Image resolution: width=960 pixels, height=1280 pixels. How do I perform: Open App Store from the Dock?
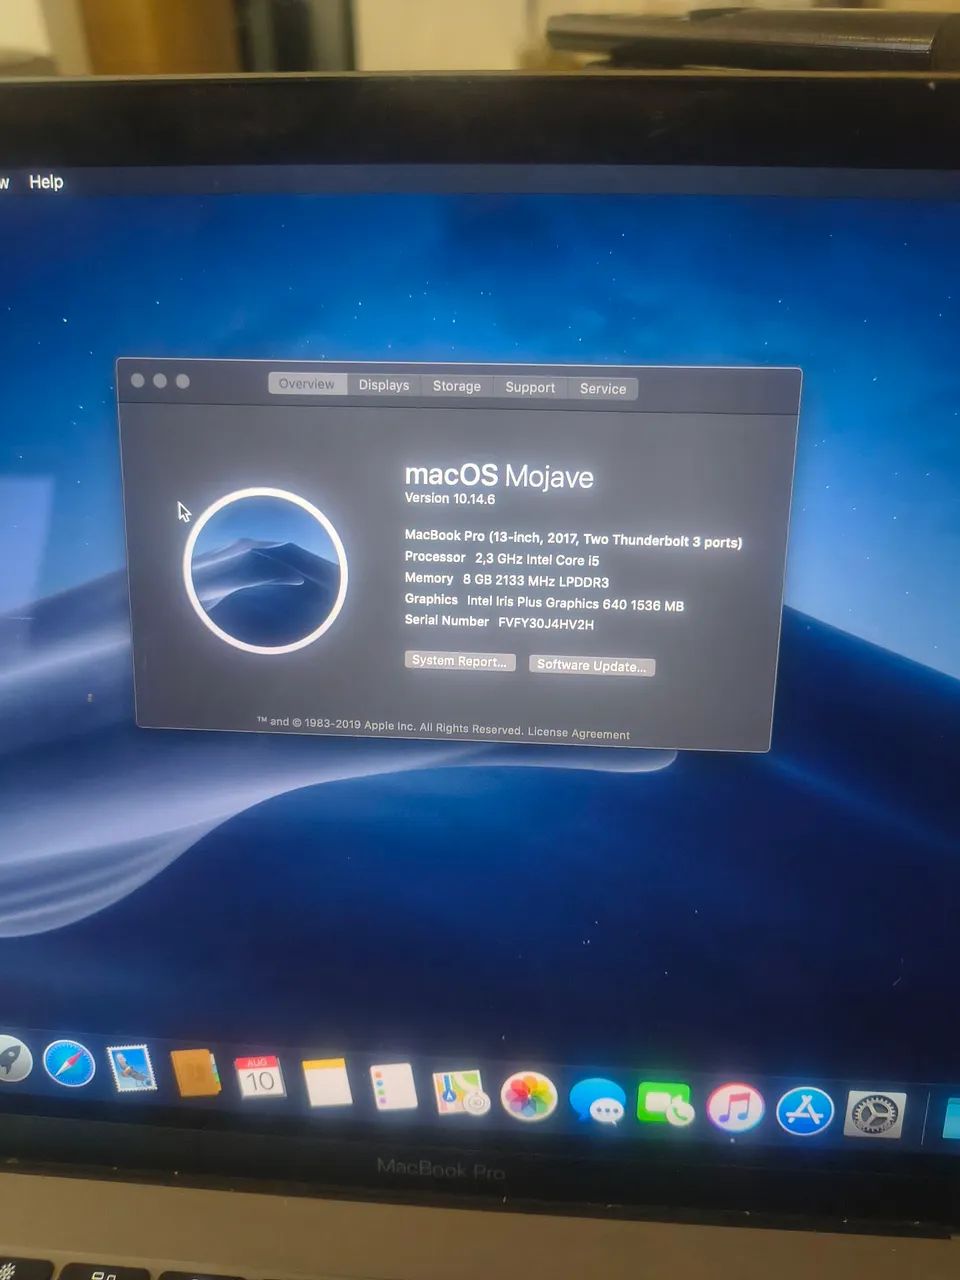805,1110
